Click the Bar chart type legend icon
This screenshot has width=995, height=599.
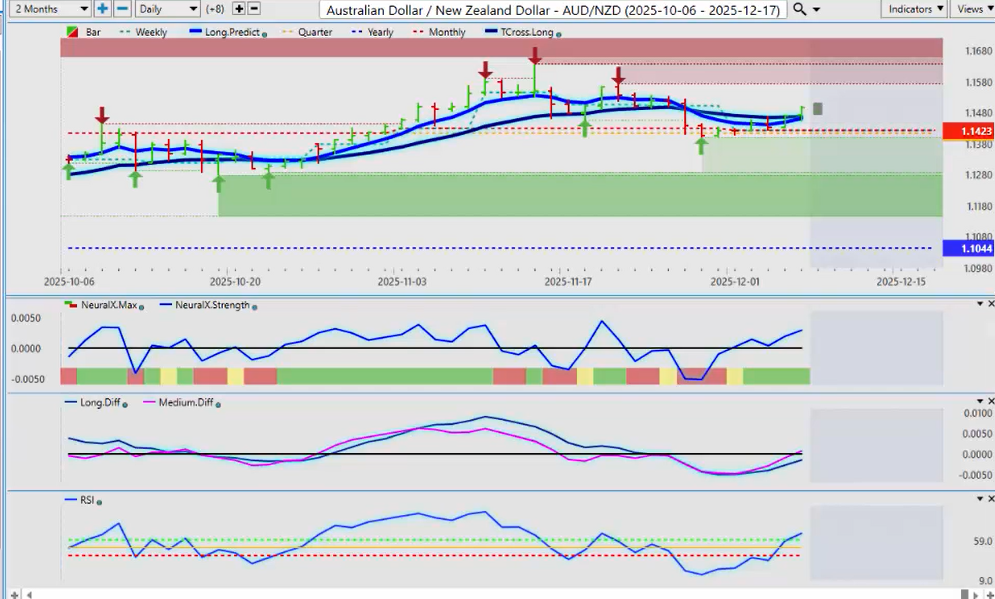coord(72,33)
